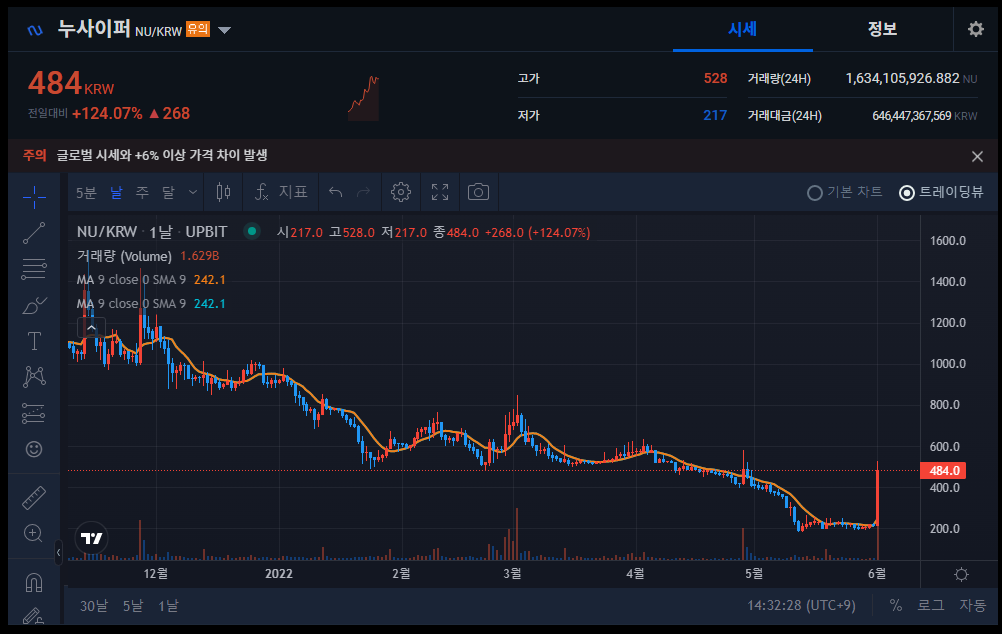The image size is (1002, 634).
Task: Undo the last chart action
Action: pyautogui.click(x=335, y=192)
